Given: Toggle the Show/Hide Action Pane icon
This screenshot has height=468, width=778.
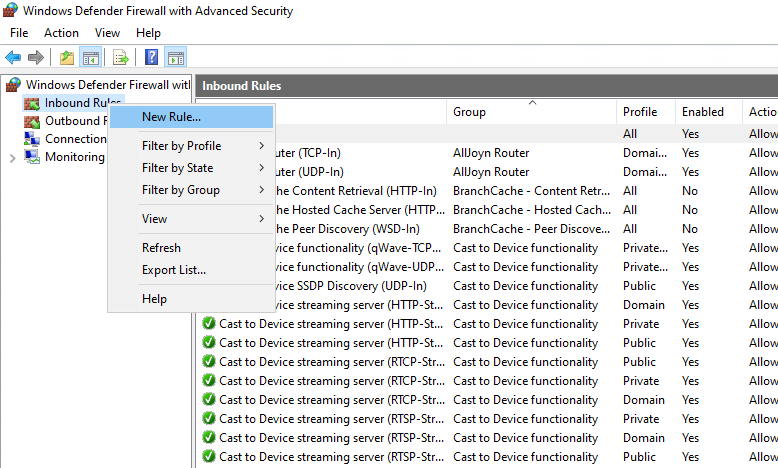Looking at the screenshot, I should pos(176,58).
